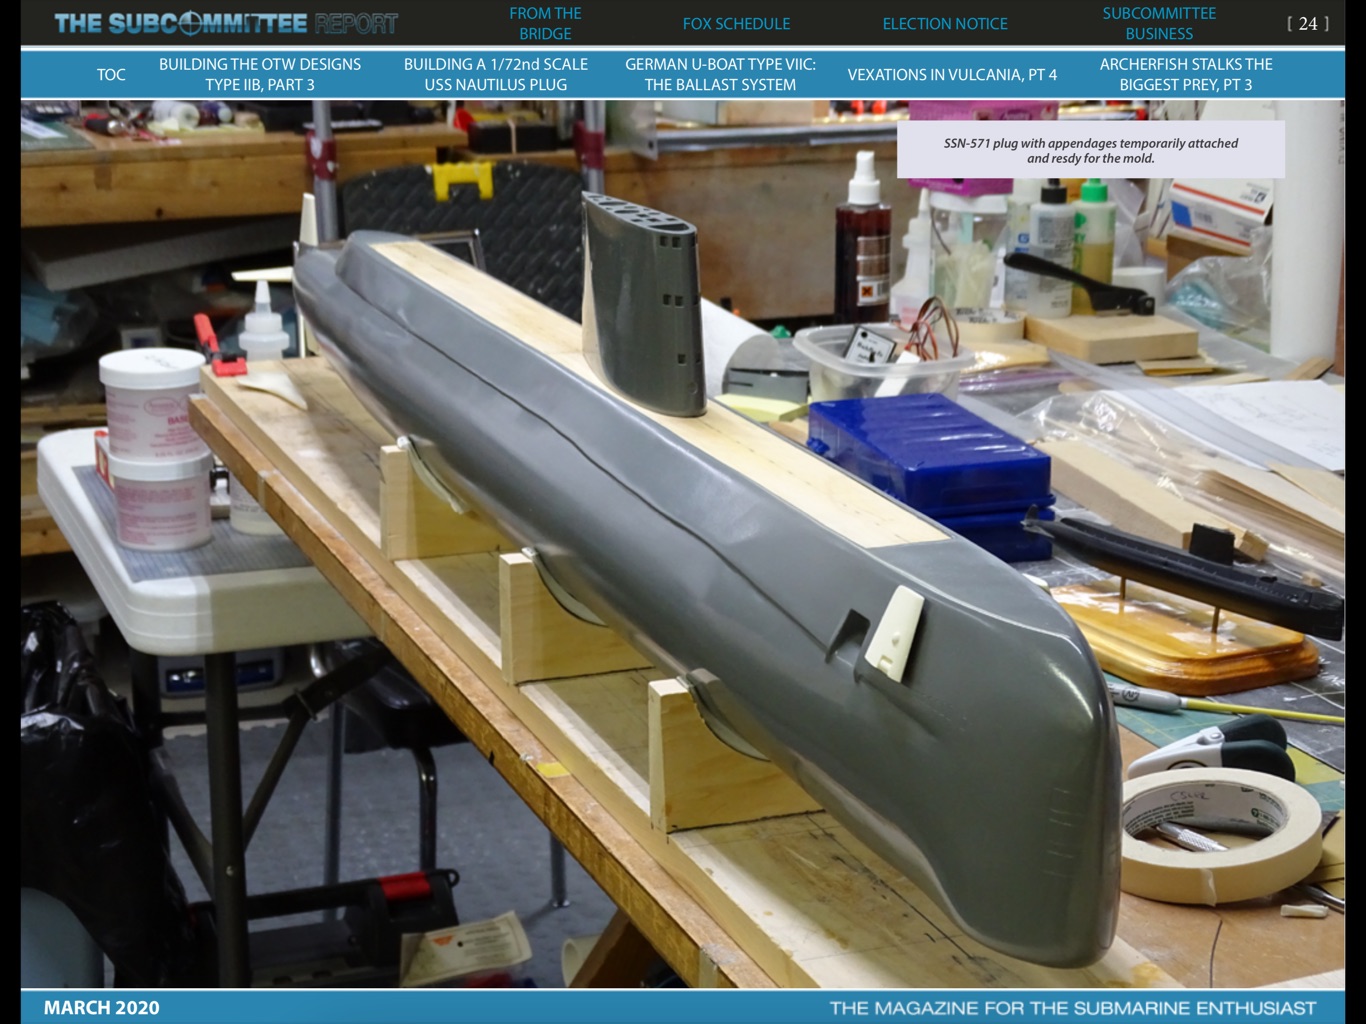The width and height of the screenshot is (1366, 1024).
Task: Jump to the TOC
Action: click(x=111, y=74)
